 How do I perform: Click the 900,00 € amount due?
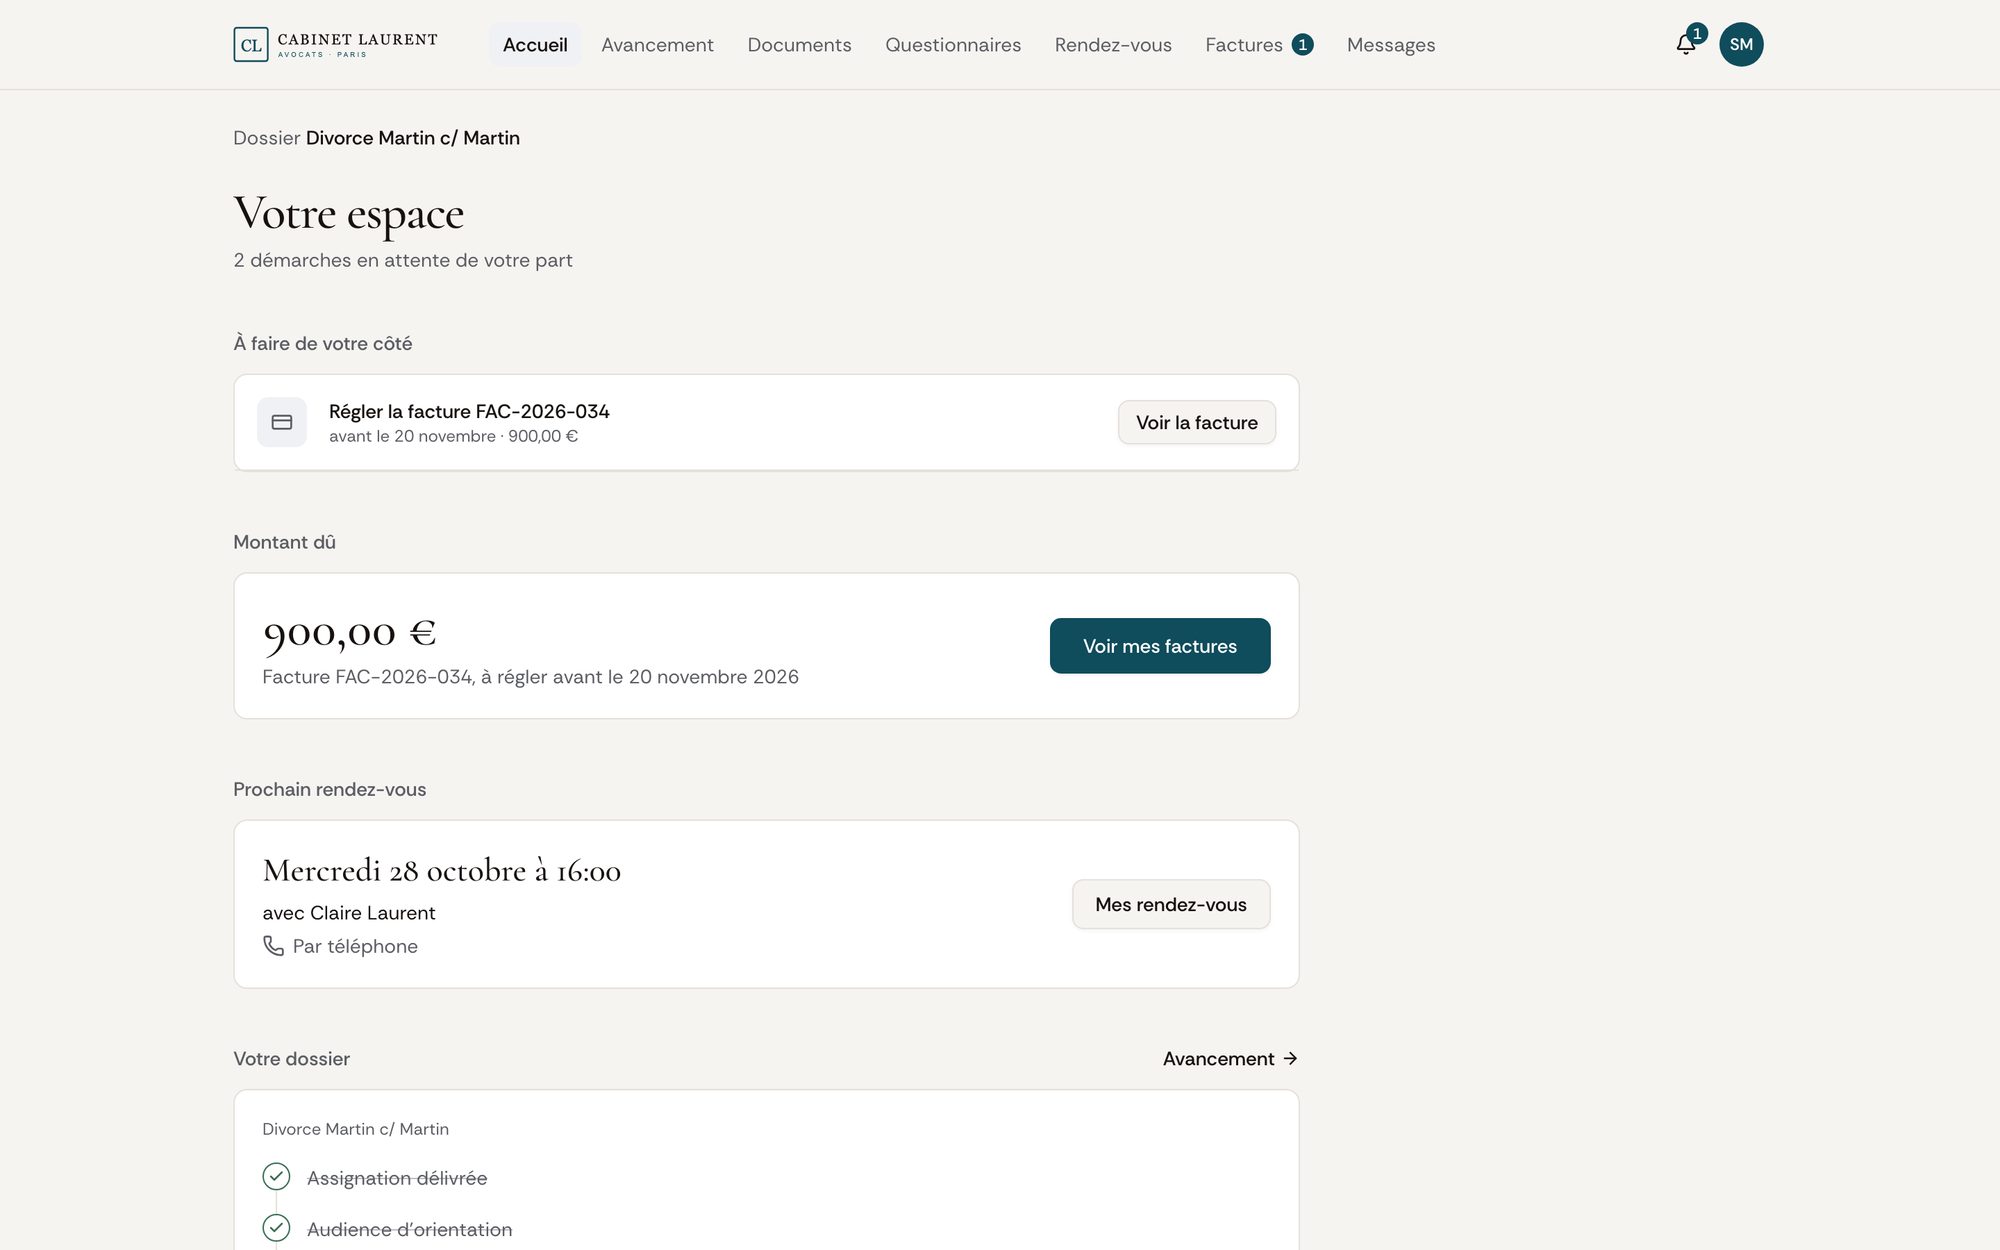[349, 632]
